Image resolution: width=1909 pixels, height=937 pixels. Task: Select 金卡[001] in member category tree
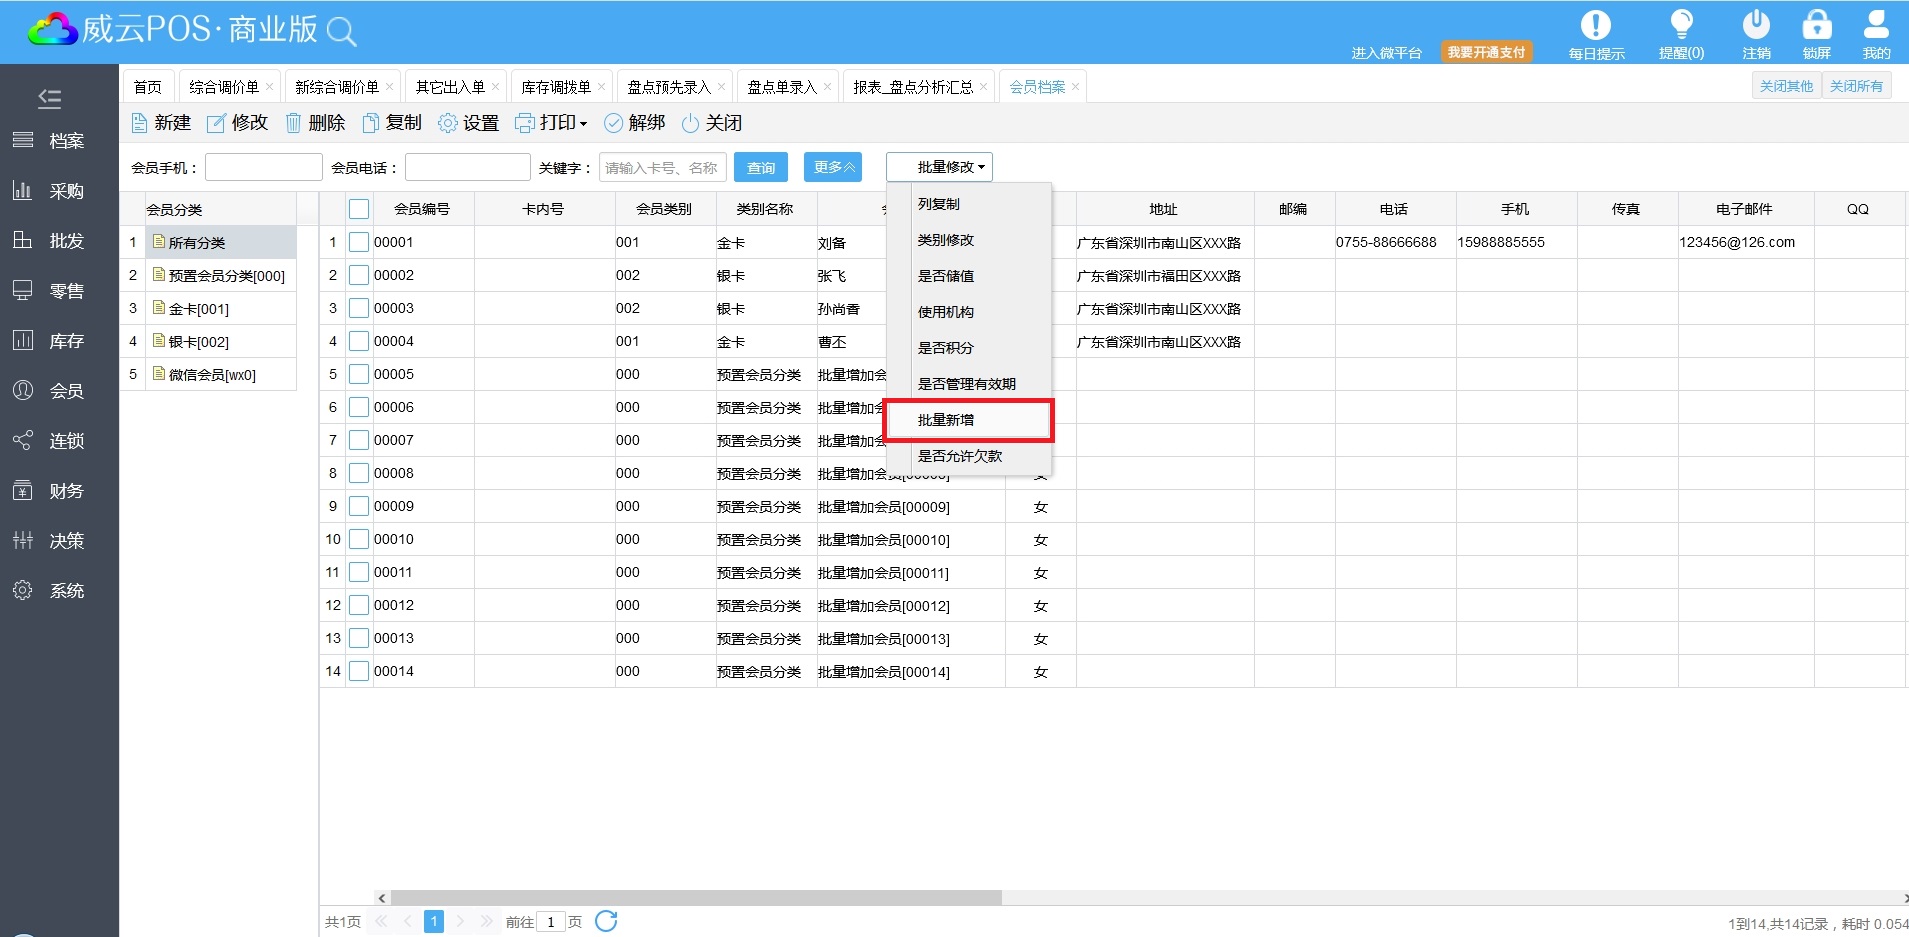[198, 309]
